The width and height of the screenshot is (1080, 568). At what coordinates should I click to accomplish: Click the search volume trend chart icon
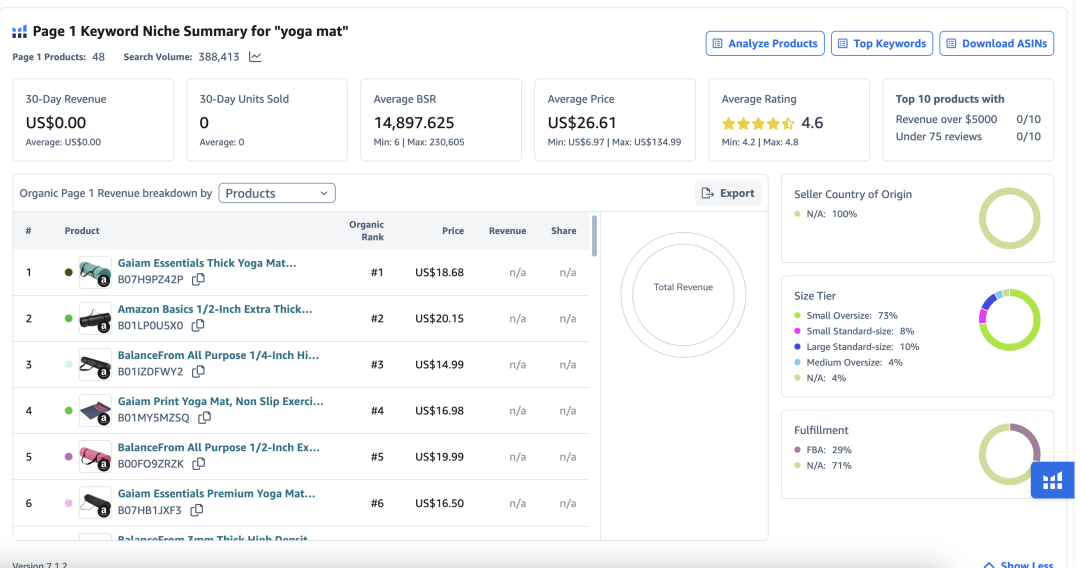click(255, 57)
